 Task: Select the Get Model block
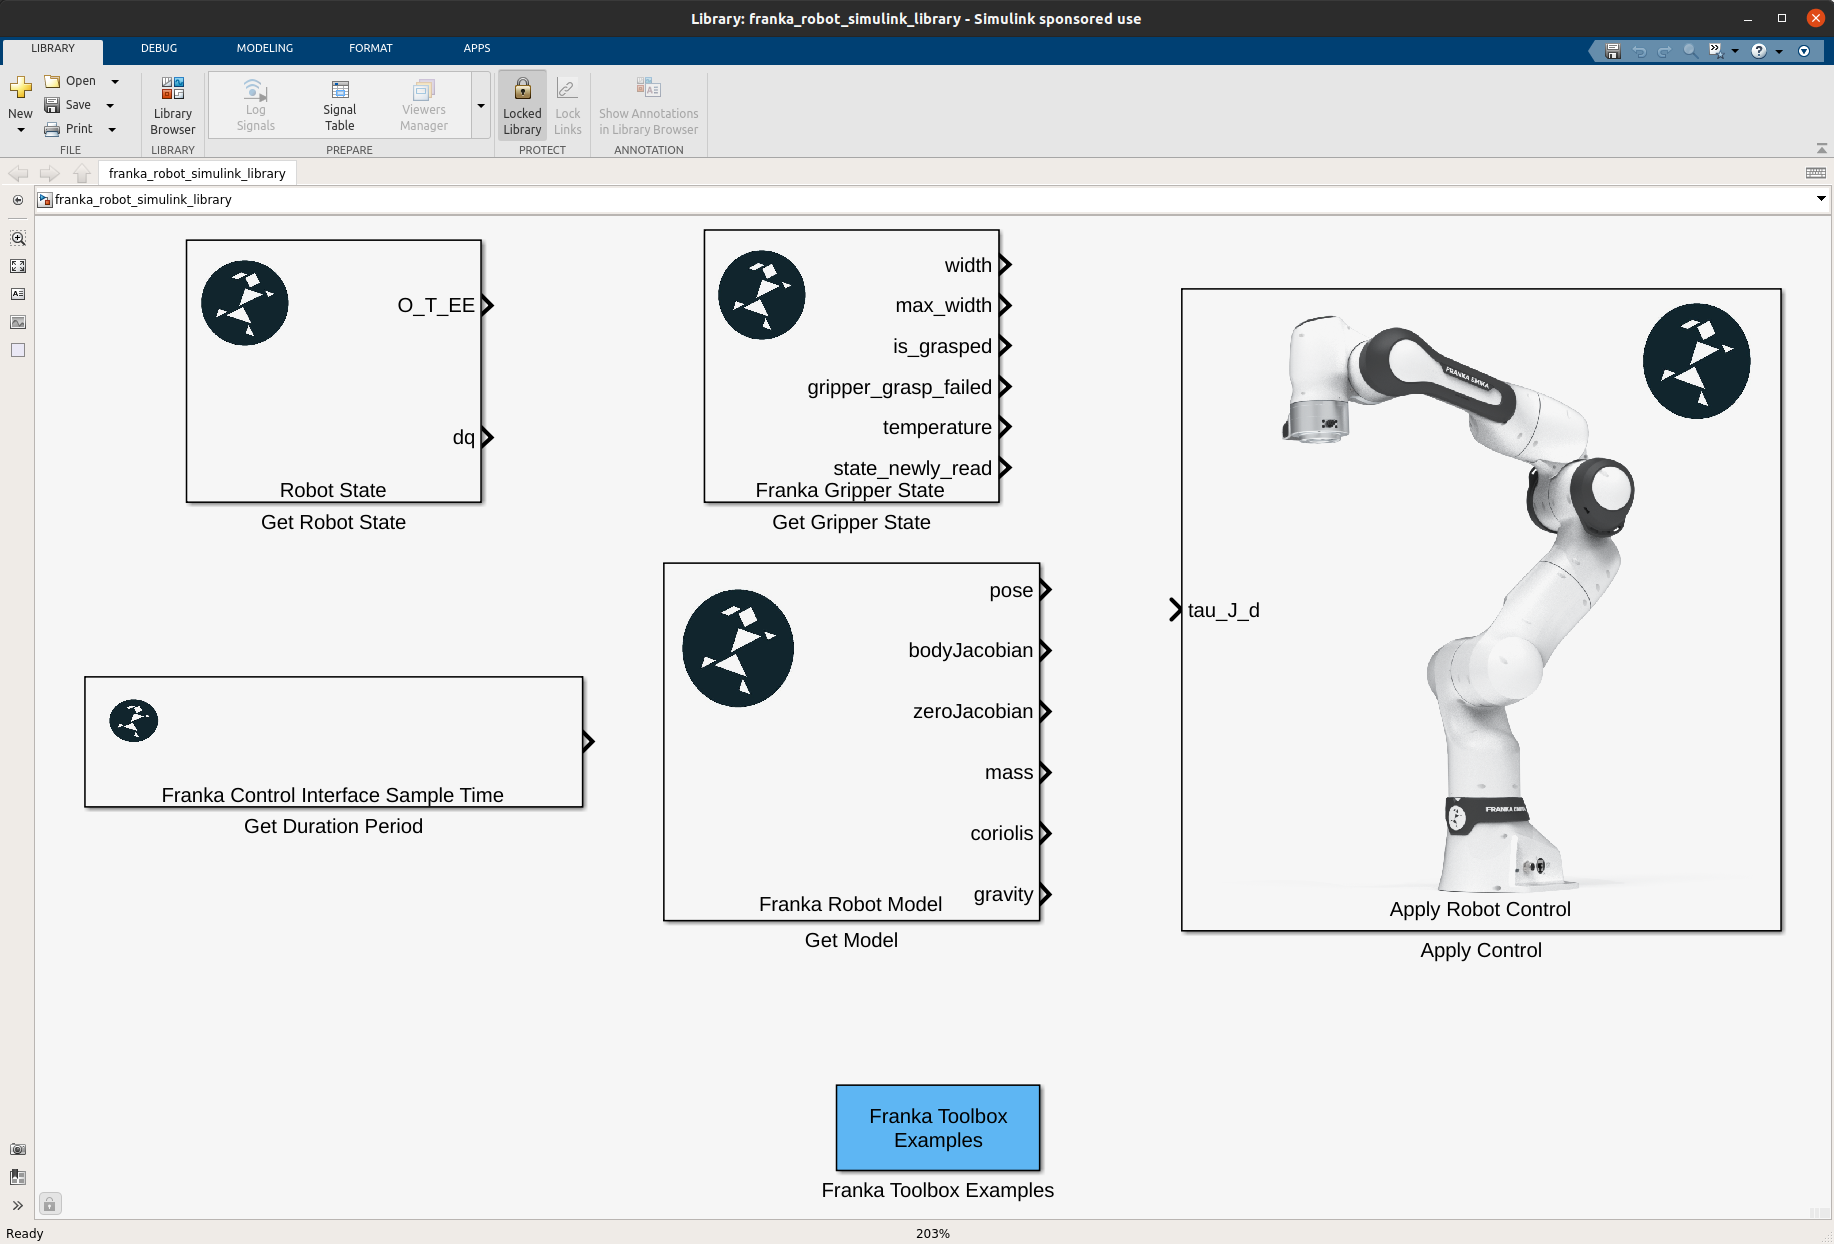(851, 742)
